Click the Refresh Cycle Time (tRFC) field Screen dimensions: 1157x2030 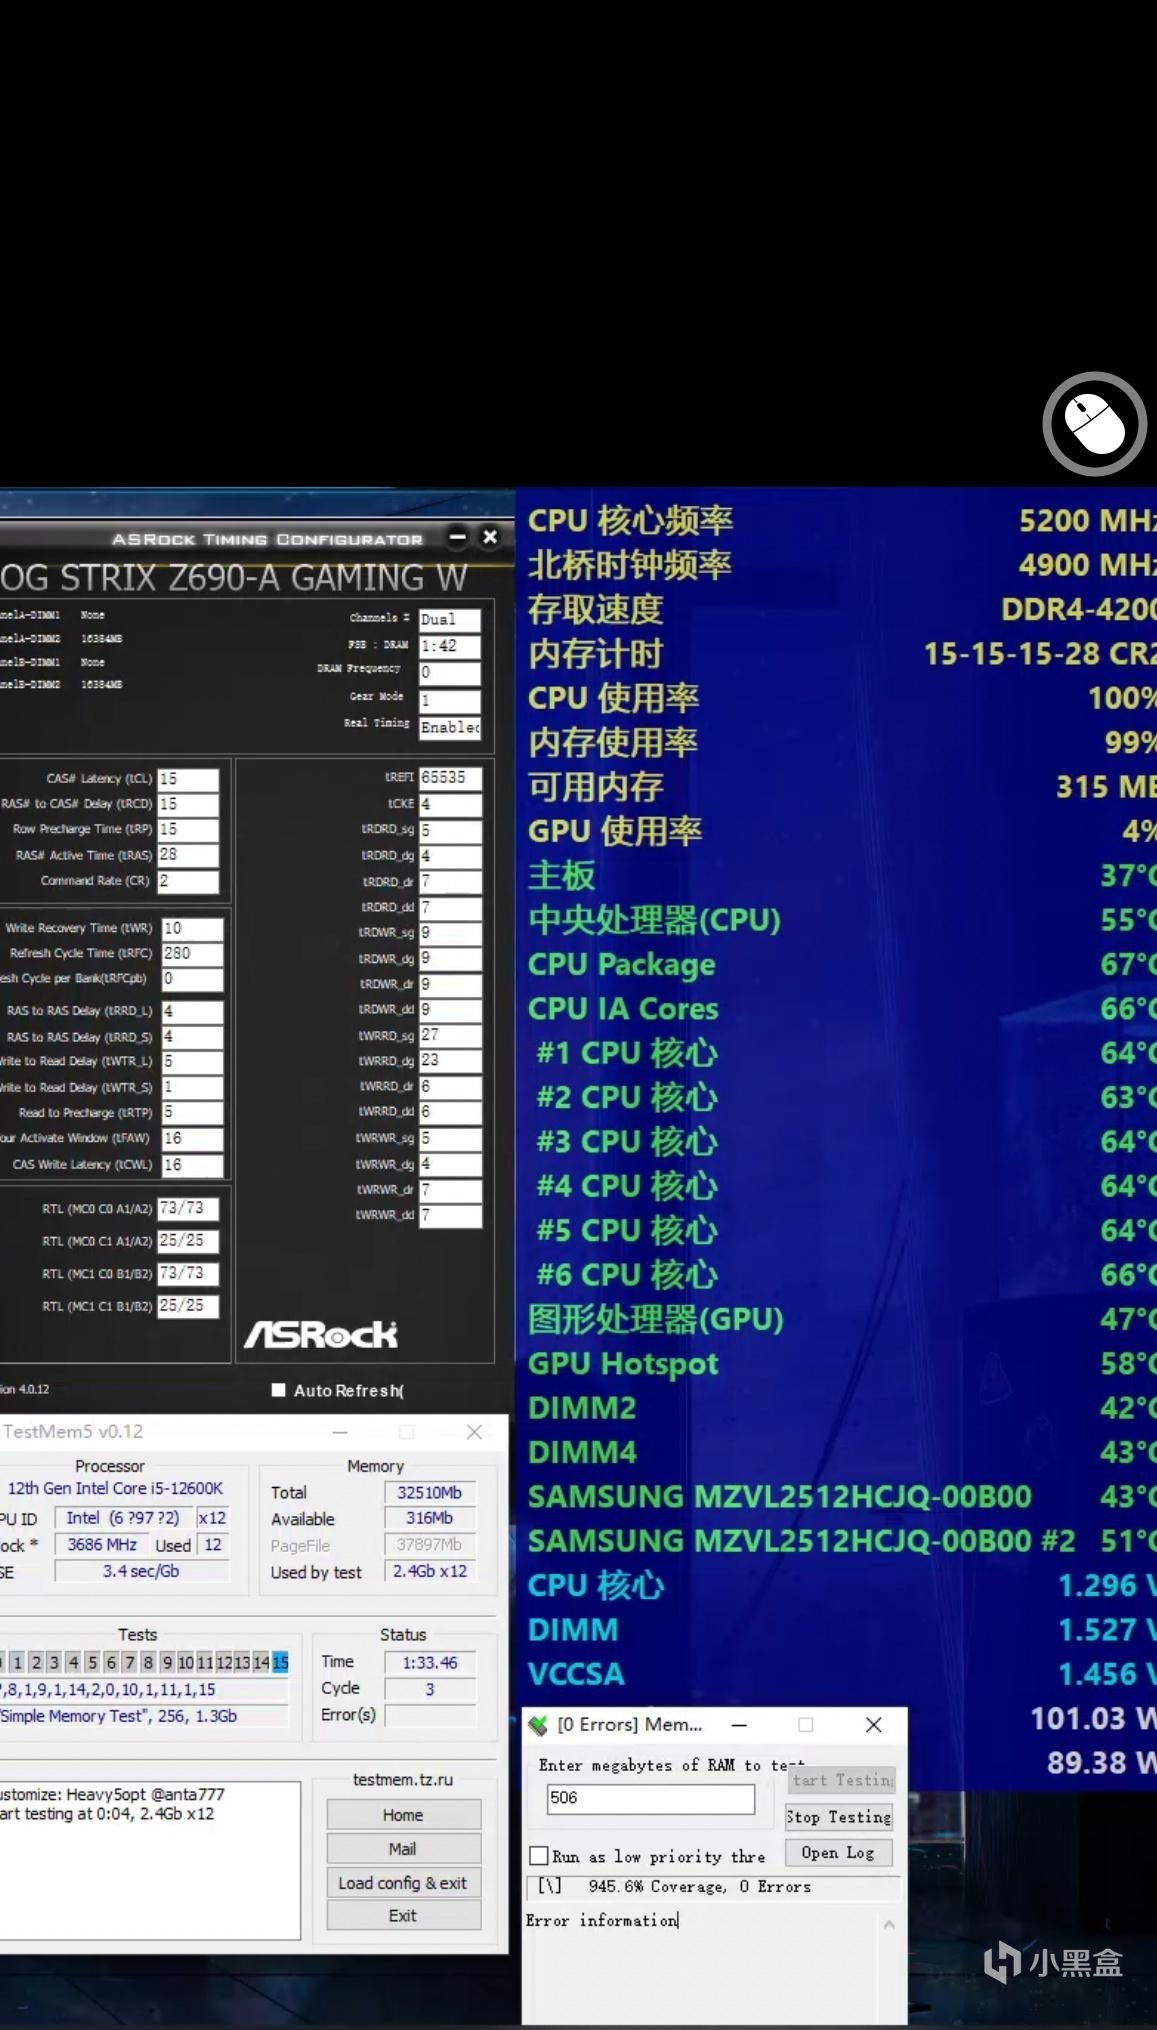pyautogui.click(x=192, y=953)
